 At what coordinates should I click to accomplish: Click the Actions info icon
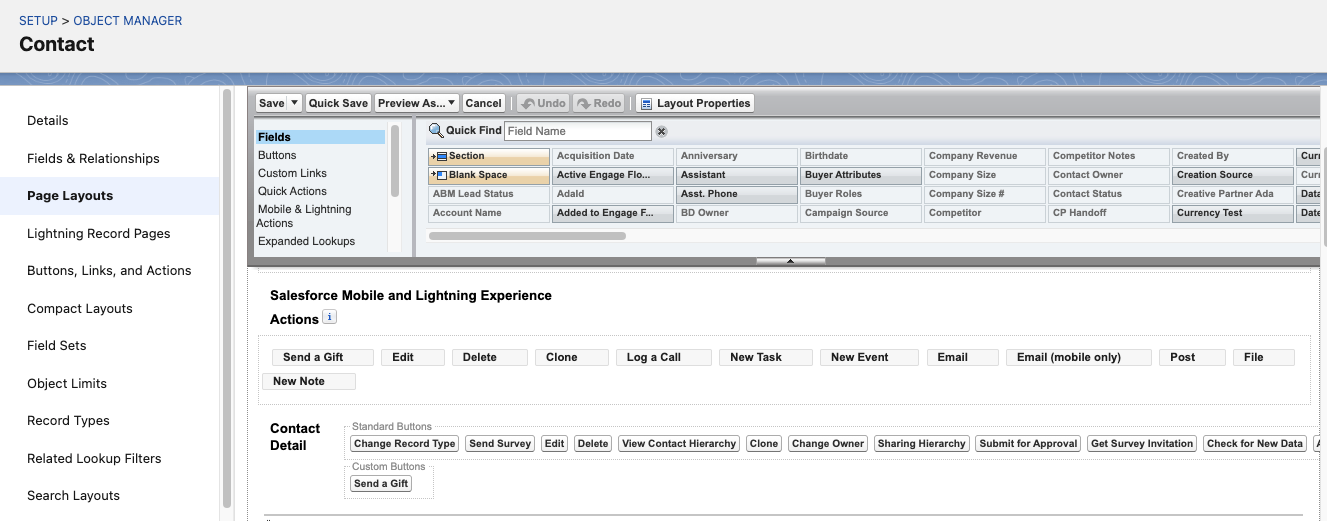pos(330,317)
